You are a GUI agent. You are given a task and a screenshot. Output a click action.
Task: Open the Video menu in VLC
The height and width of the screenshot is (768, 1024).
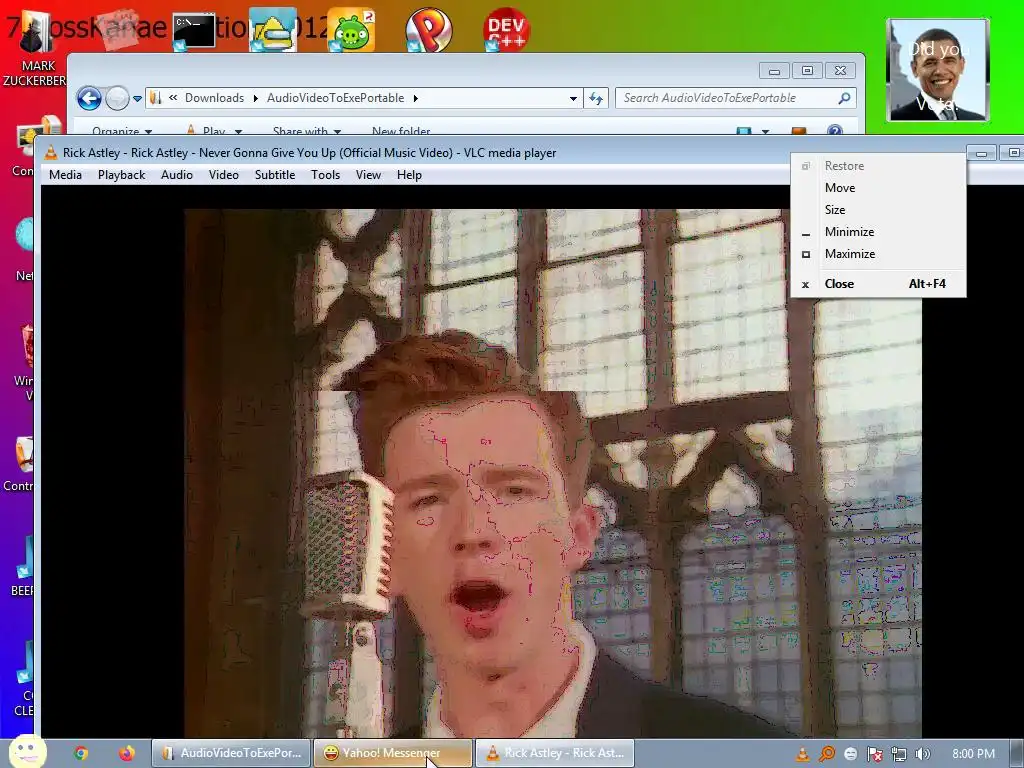click(223, 175)
